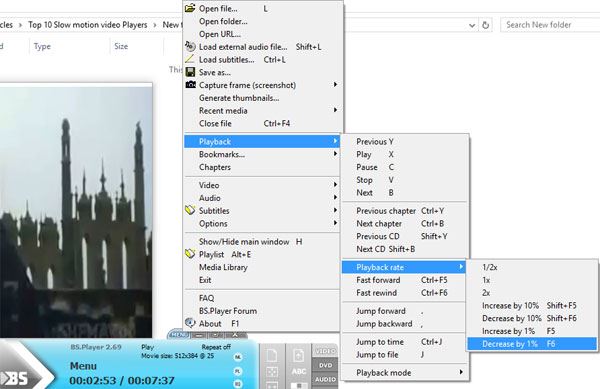
Task: Click the Capture frame camera icon
Action: pos(190,85)
